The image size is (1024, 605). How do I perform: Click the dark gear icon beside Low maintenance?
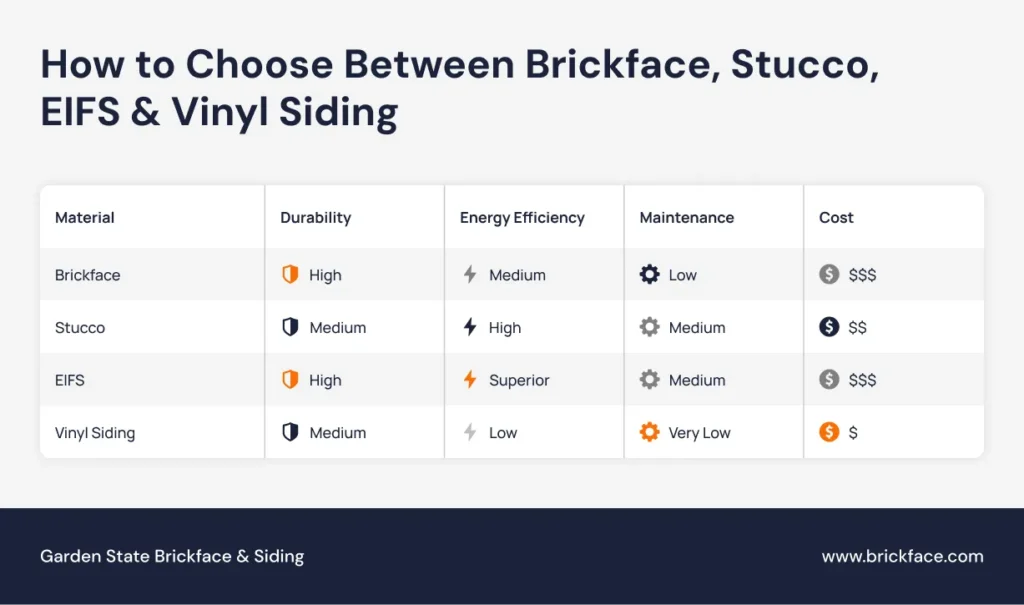pos(649,275)
